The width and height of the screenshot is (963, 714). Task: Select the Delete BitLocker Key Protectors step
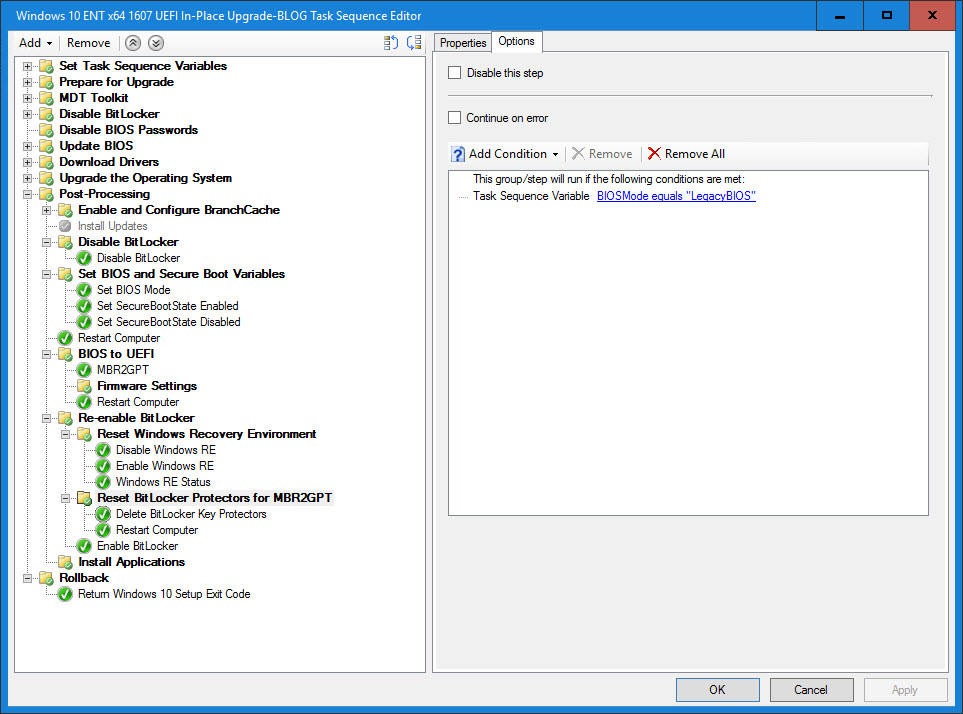coord(191,514)
